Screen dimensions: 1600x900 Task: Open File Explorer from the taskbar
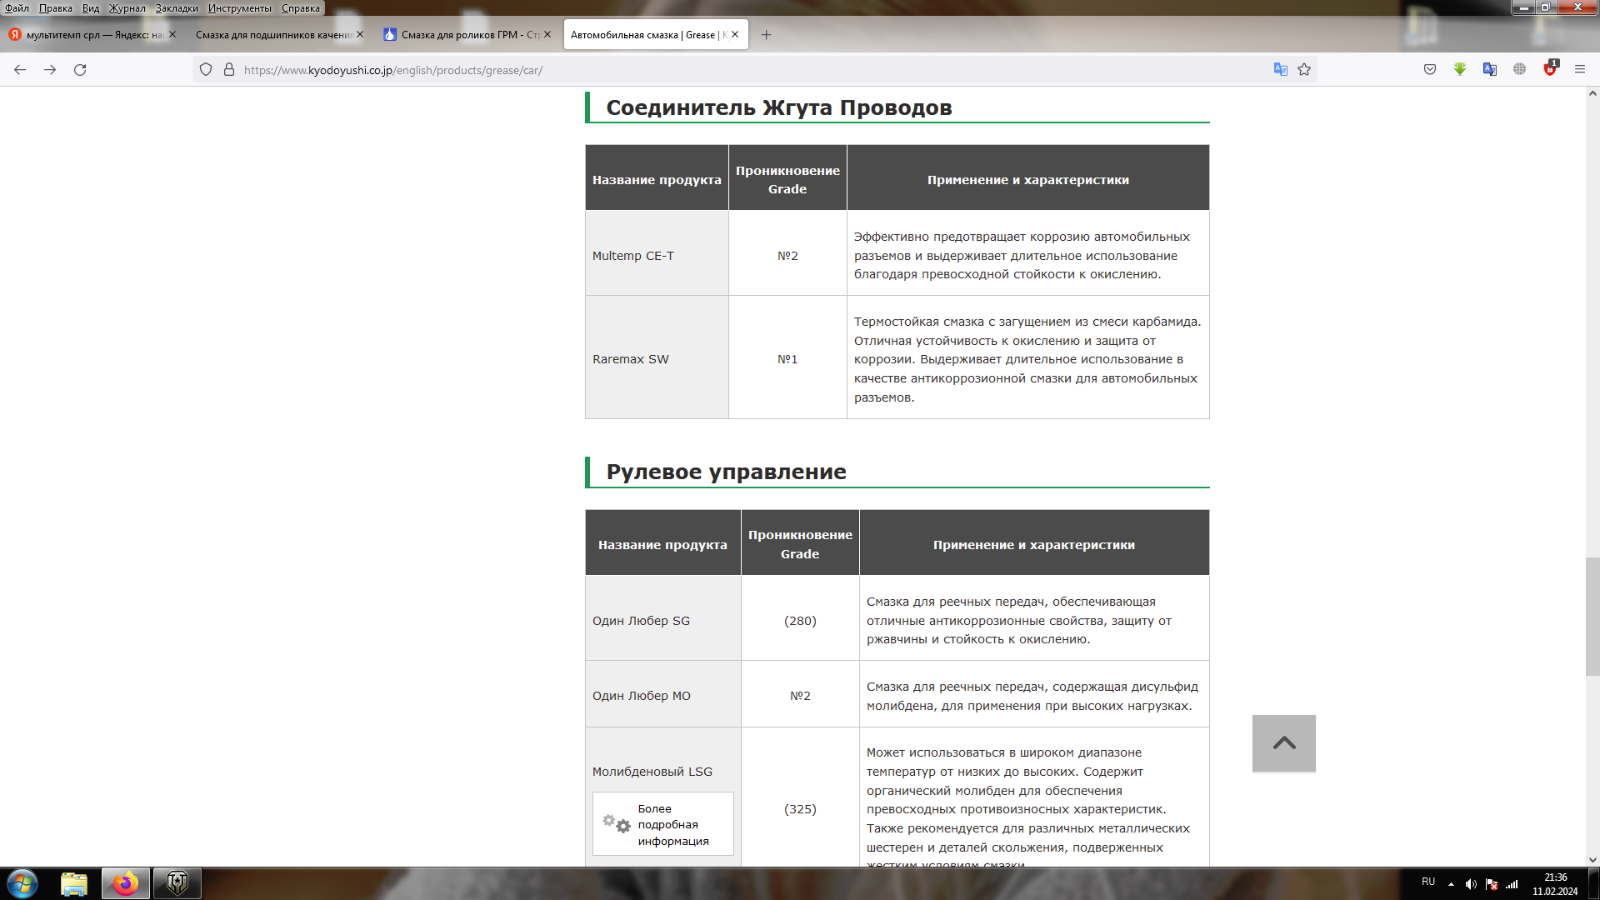tap(74, 884)
